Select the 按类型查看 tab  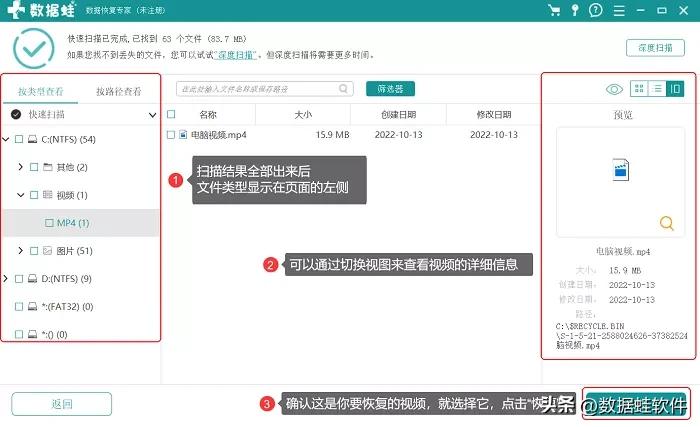(x=43, y=91)
